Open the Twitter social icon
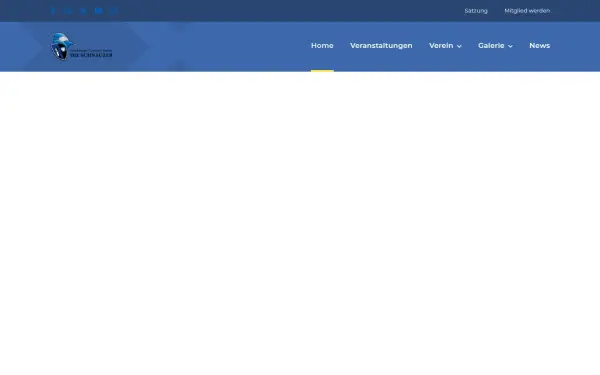 (83, 11)
